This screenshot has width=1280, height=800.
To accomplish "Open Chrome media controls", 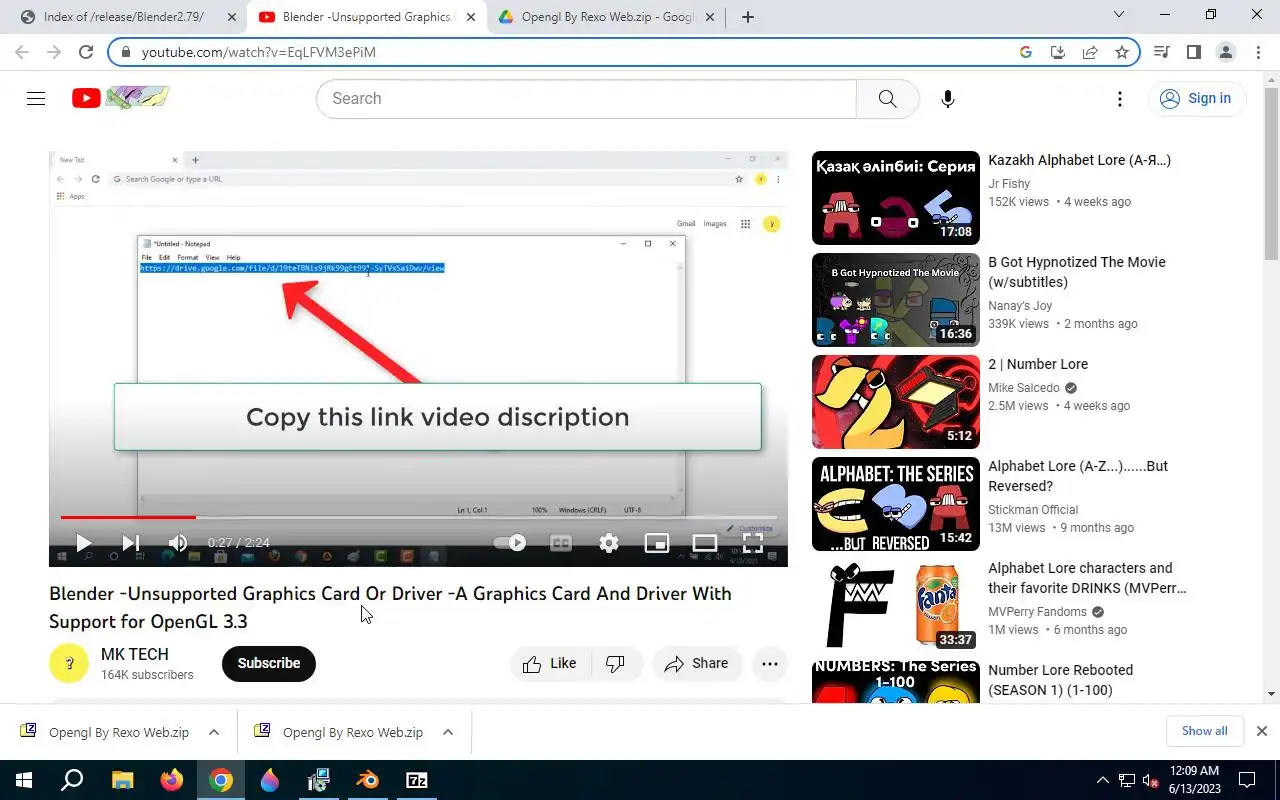I will pos(1161,52).
